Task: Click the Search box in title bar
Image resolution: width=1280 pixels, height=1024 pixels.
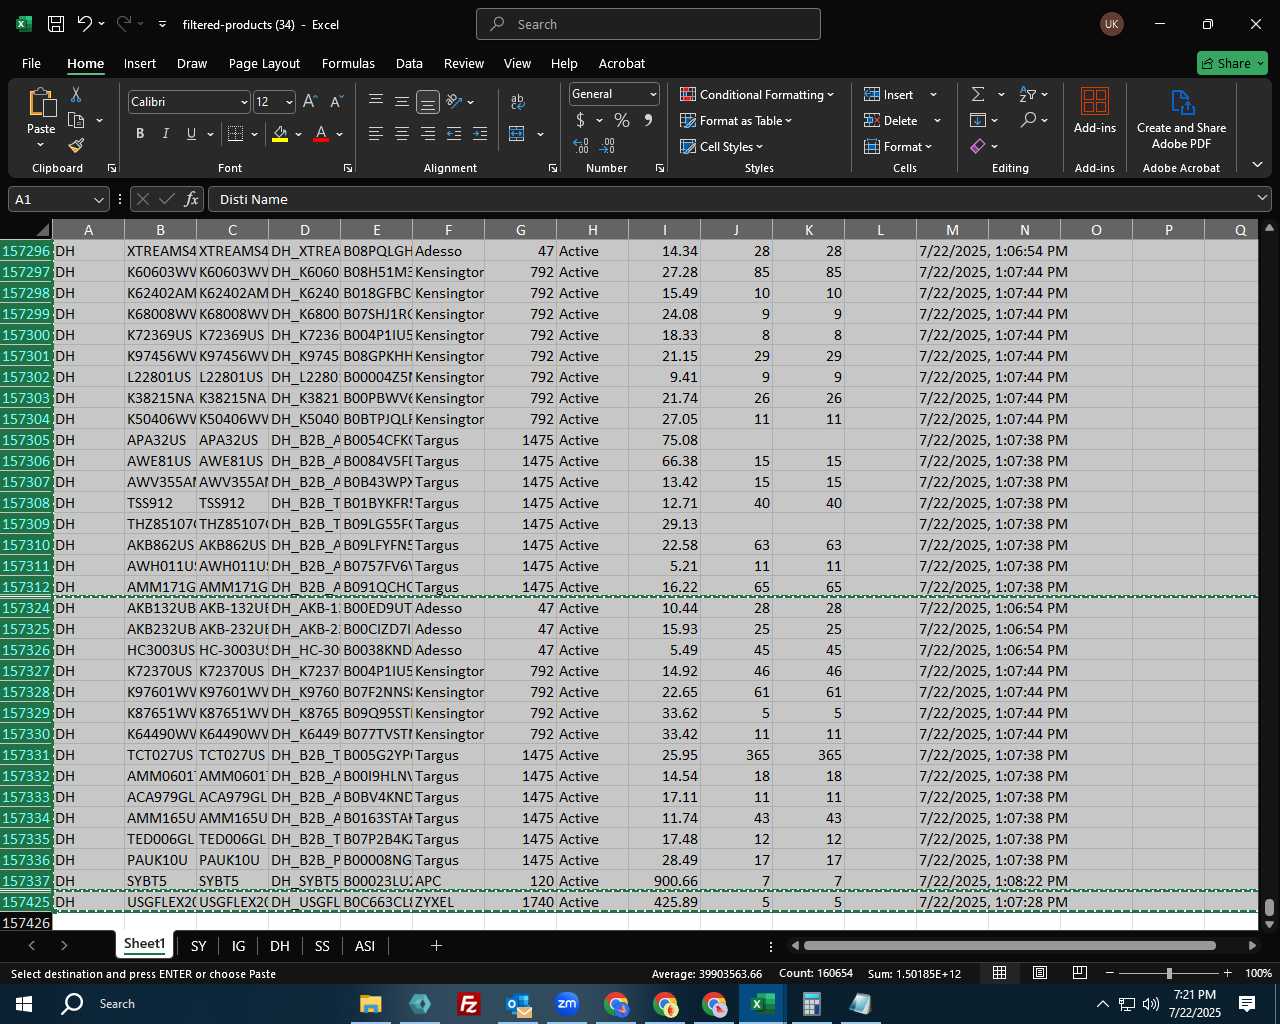Action: (x=648, y=24)
